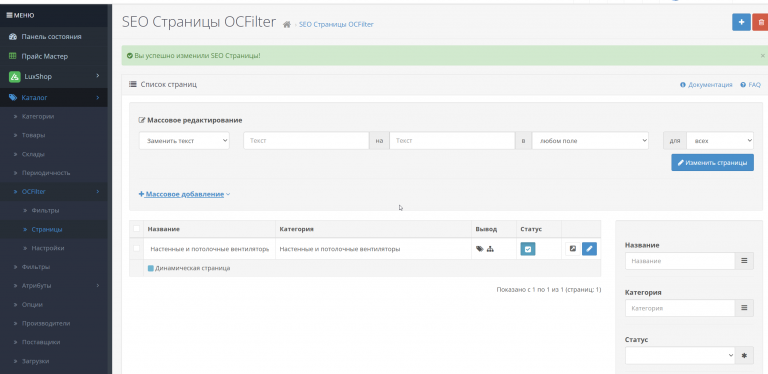Open the любом поле dropdown
The width and height of the screenshot is (768, 374).
pyautogui.click(x=590, y=140)
